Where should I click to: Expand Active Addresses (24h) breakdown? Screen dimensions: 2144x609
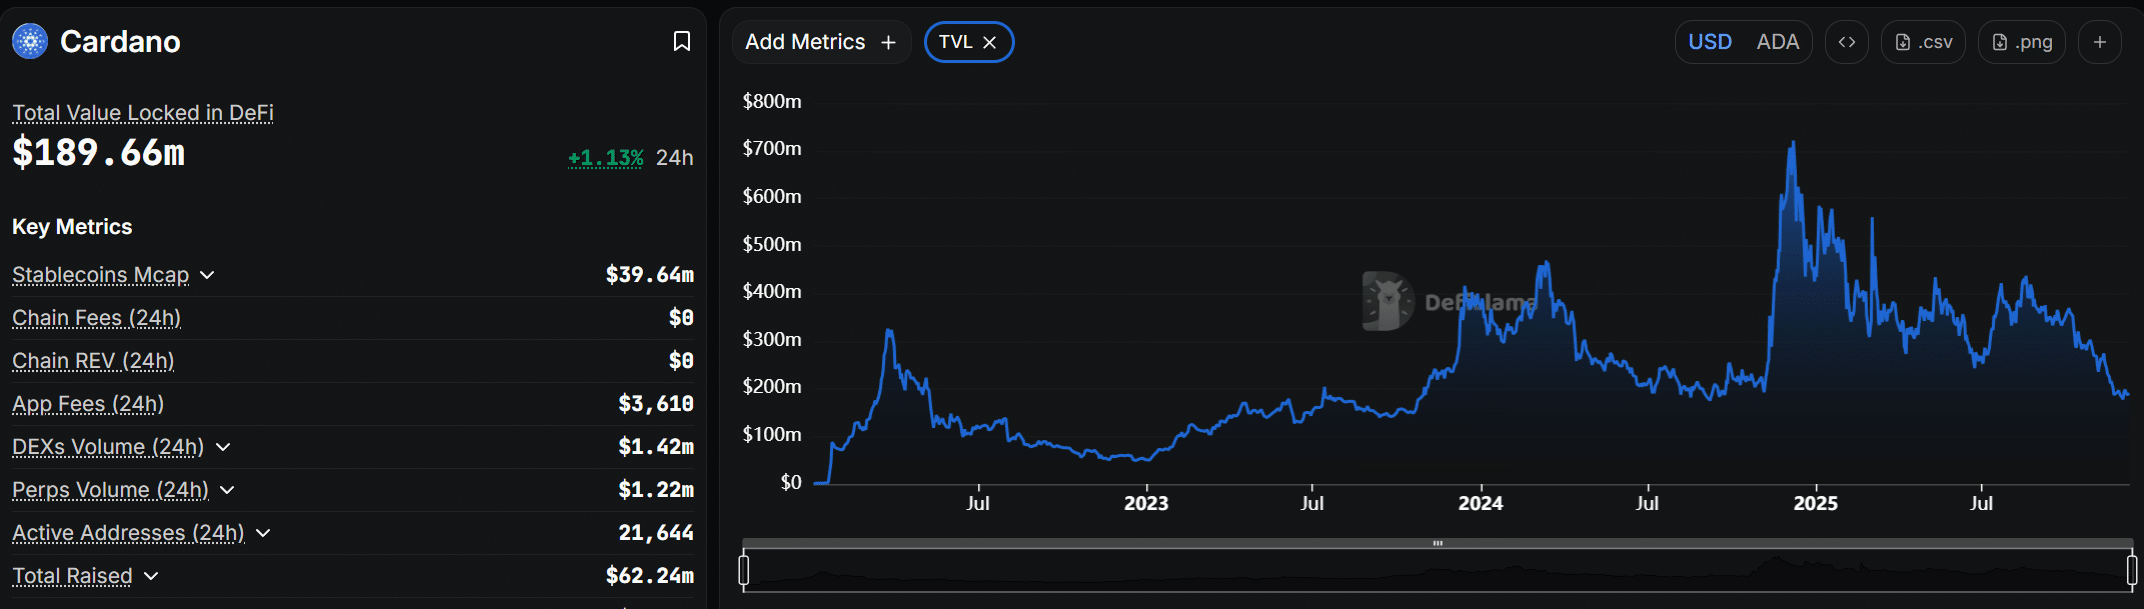(x=263, y=533)
